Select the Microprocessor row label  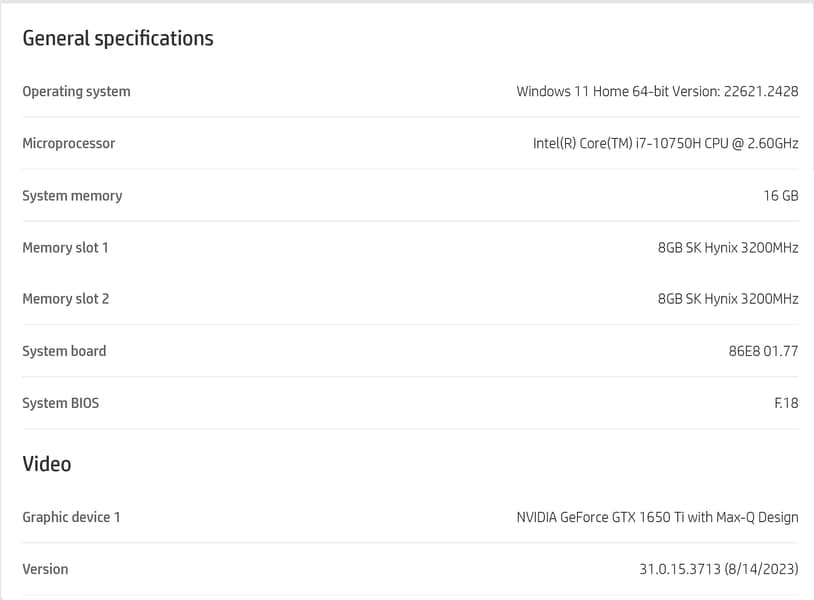(x=68, y=143)
